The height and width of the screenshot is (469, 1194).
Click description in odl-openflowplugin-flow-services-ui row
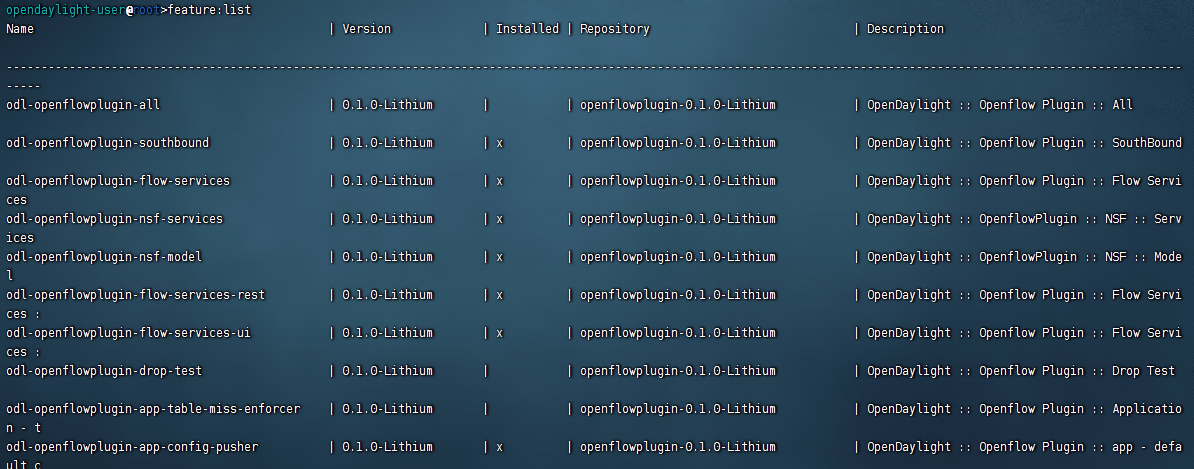pyautogui.click(x=1024, y=333)
